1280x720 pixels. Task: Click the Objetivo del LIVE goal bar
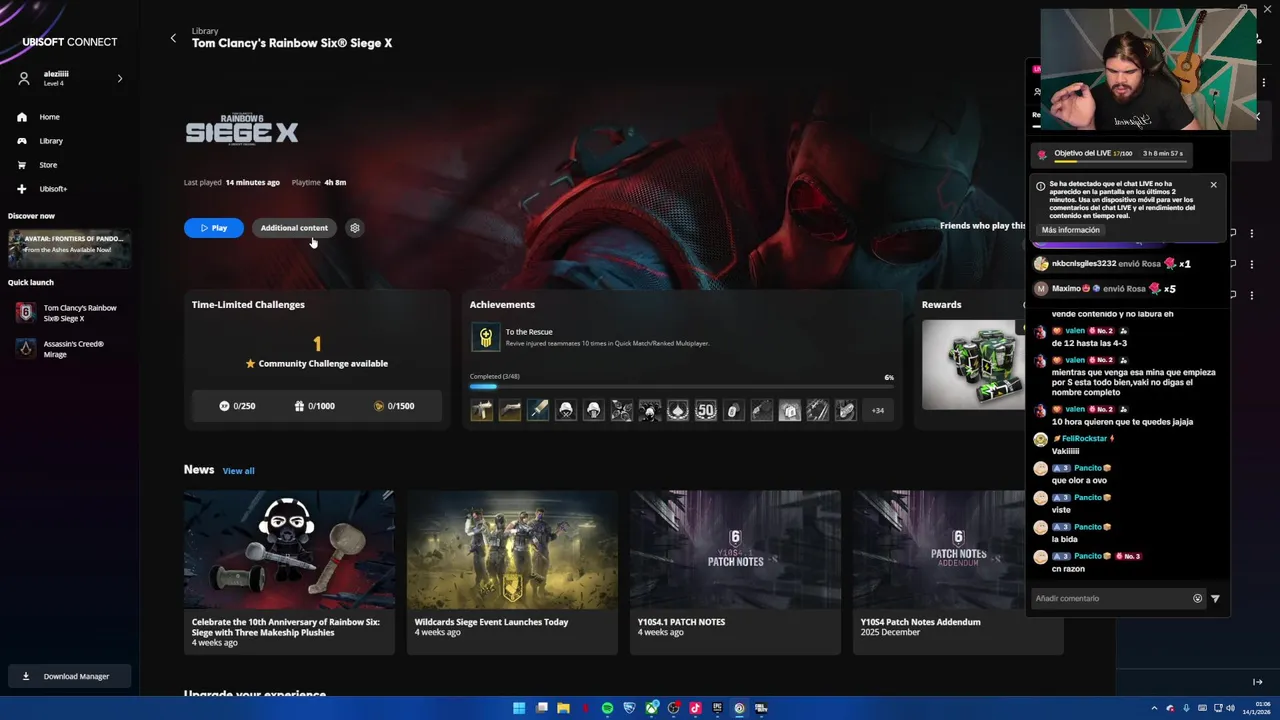pyautogui.click(x=1111, y=155)
